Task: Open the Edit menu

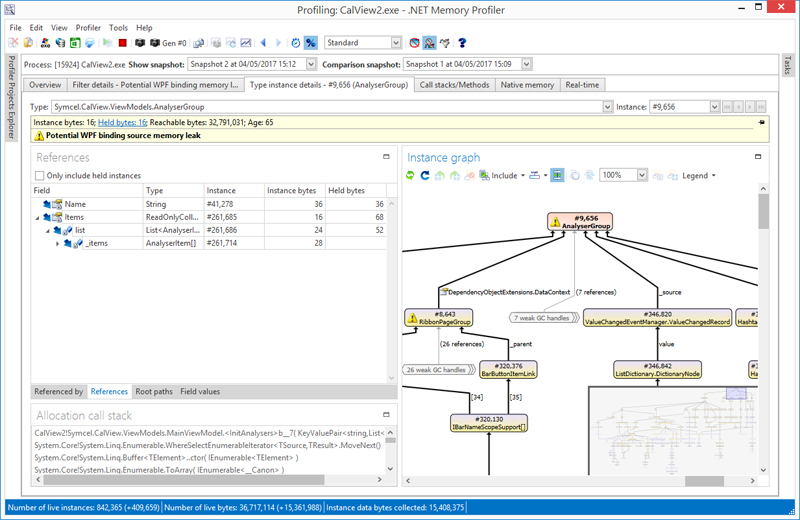Action: (36, 28)
